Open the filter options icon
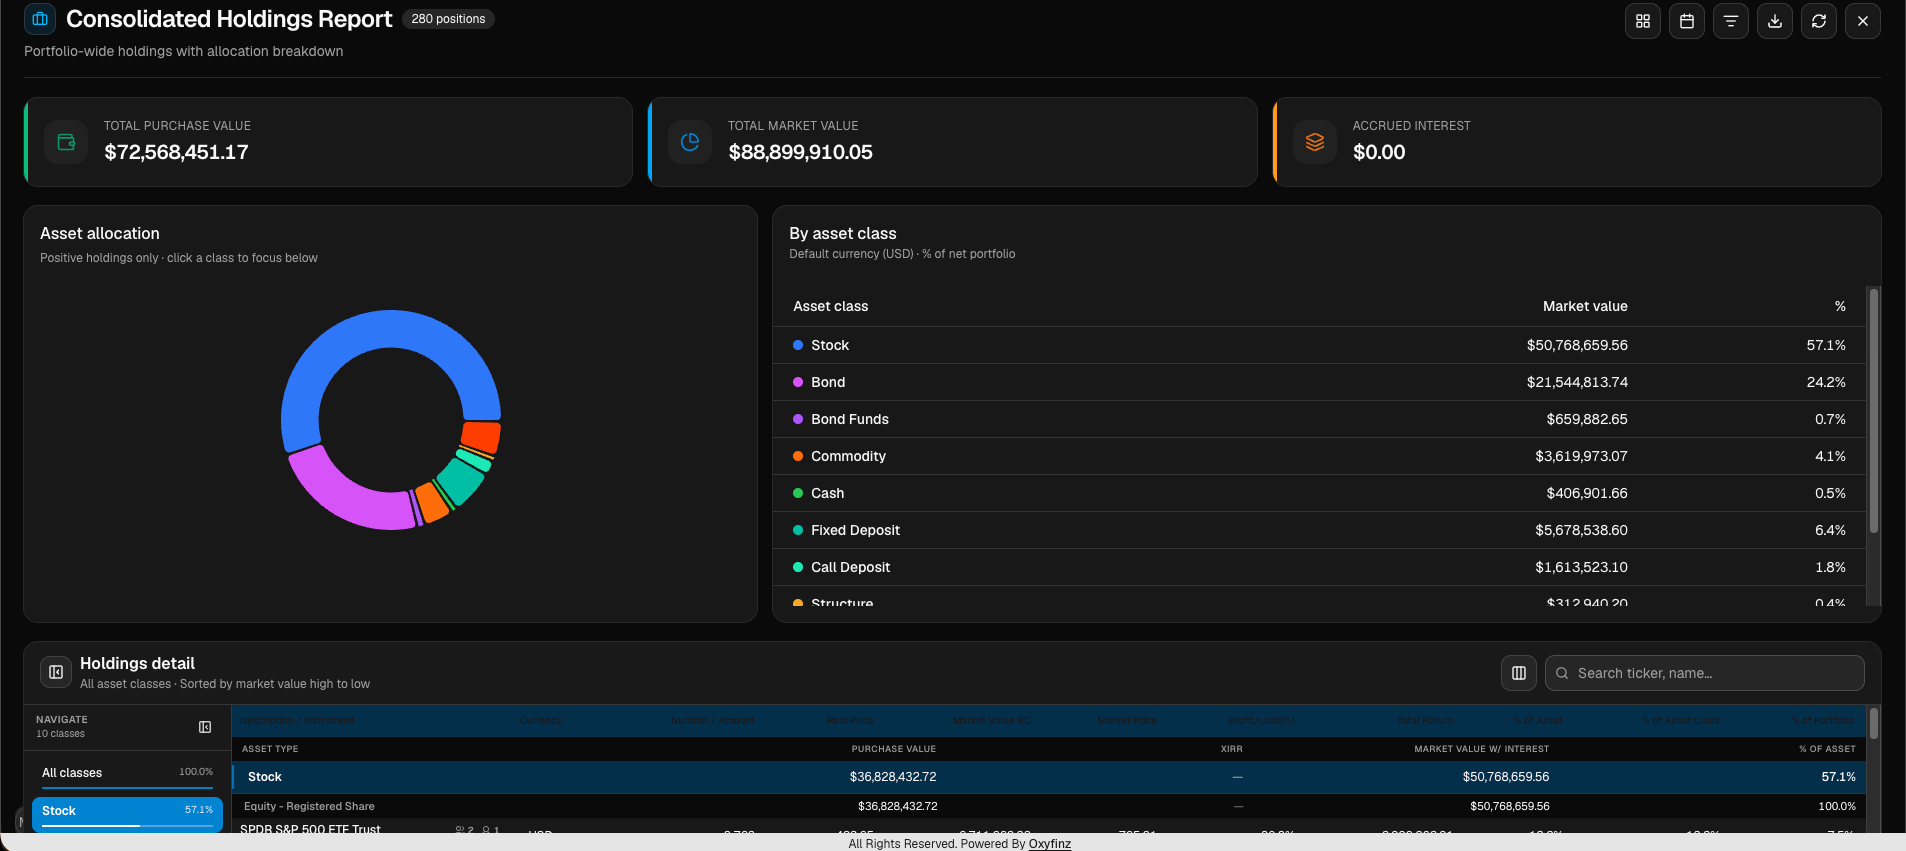Screen dimensions: 1906x851 coord(1731,21)
